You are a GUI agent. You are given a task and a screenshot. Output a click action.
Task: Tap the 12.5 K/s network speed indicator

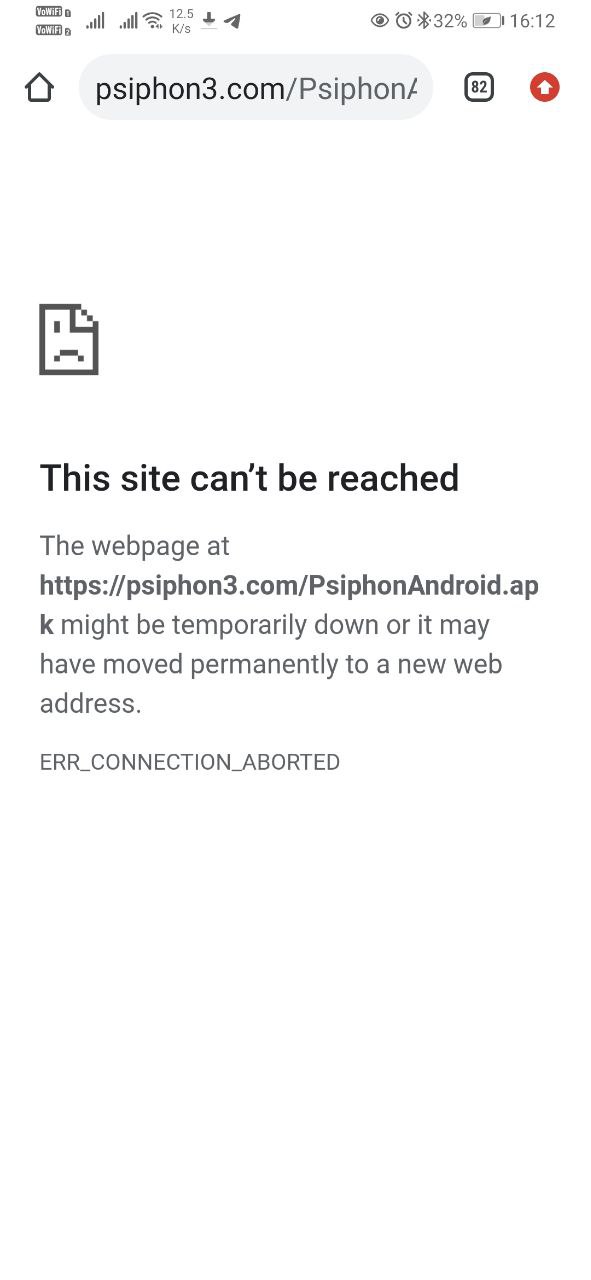tap(181, 20)
